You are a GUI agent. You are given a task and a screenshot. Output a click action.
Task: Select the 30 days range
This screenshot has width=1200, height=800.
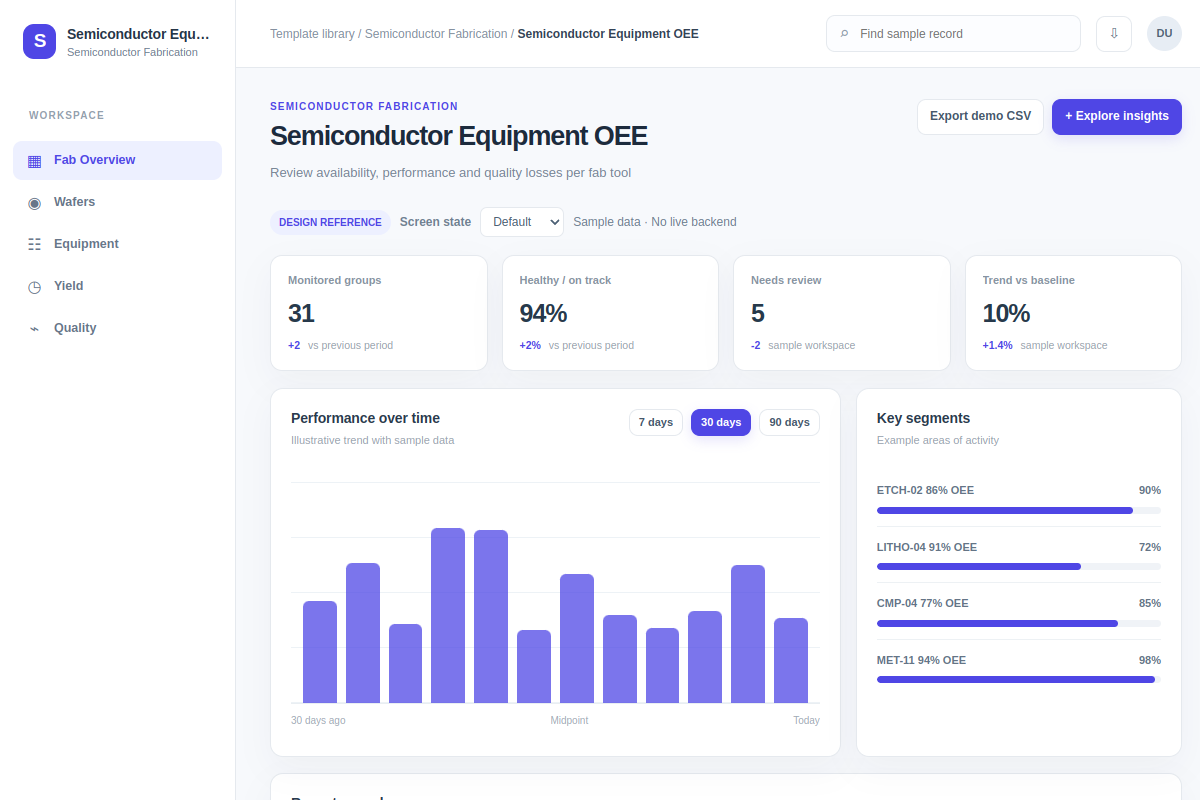coord(721,422)
